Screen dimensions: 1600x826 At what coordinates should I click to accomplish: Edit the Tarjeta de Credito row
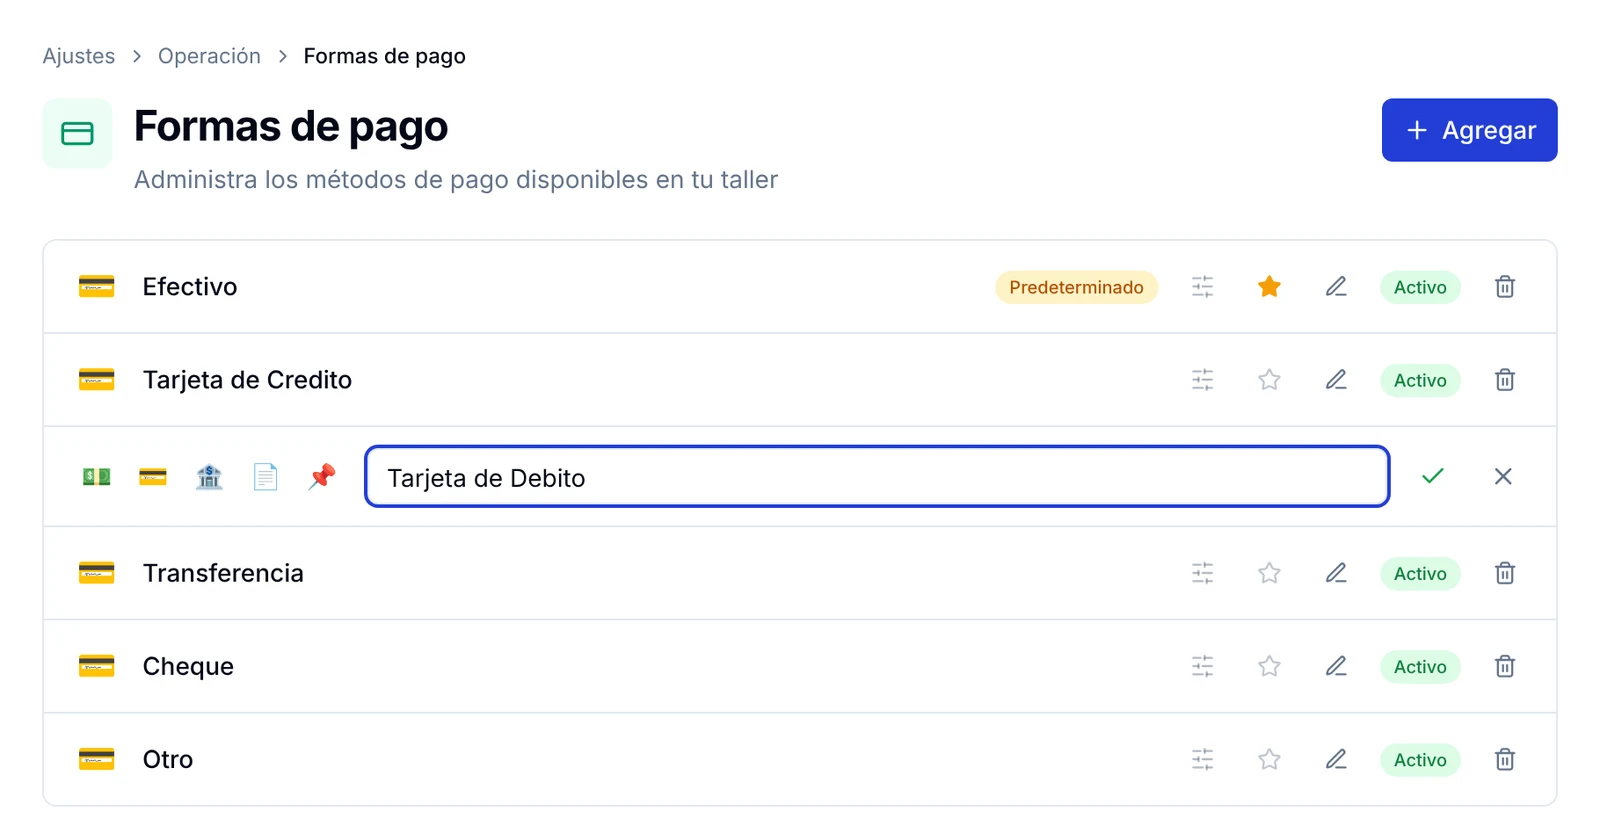tap(1336, 380)
